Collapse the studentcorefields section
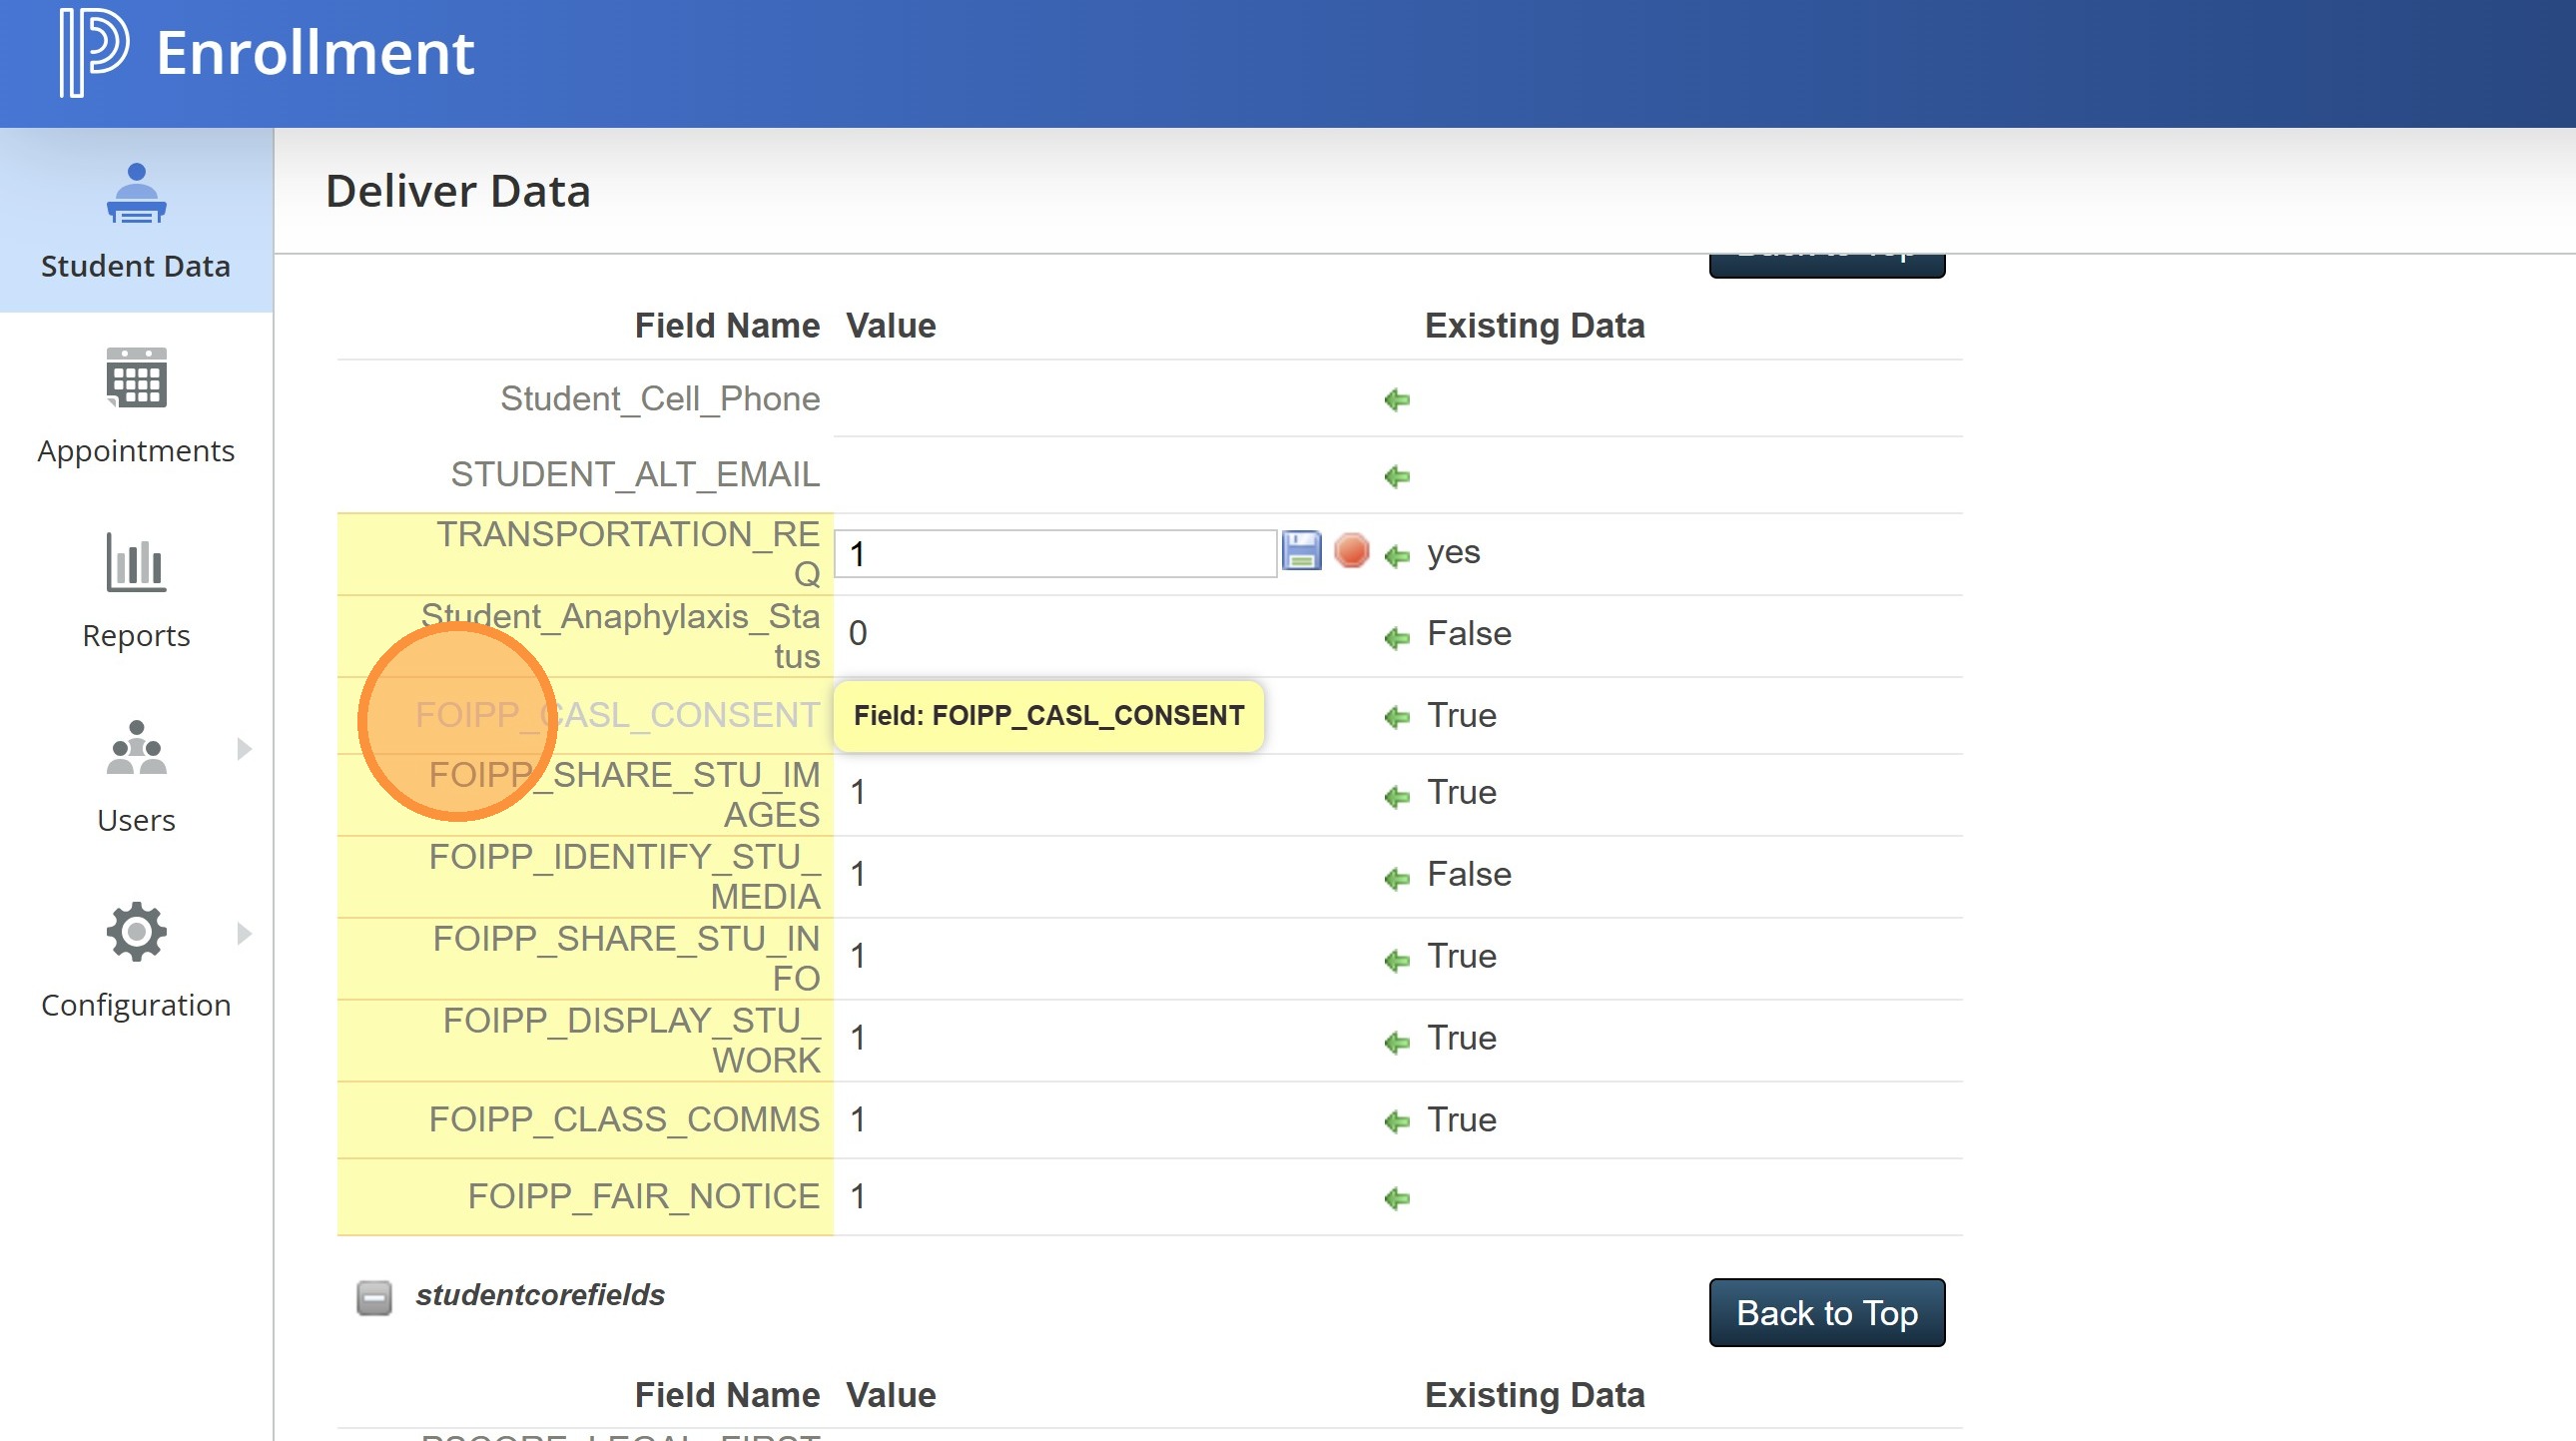2576x1441 pixels. 374,1298
